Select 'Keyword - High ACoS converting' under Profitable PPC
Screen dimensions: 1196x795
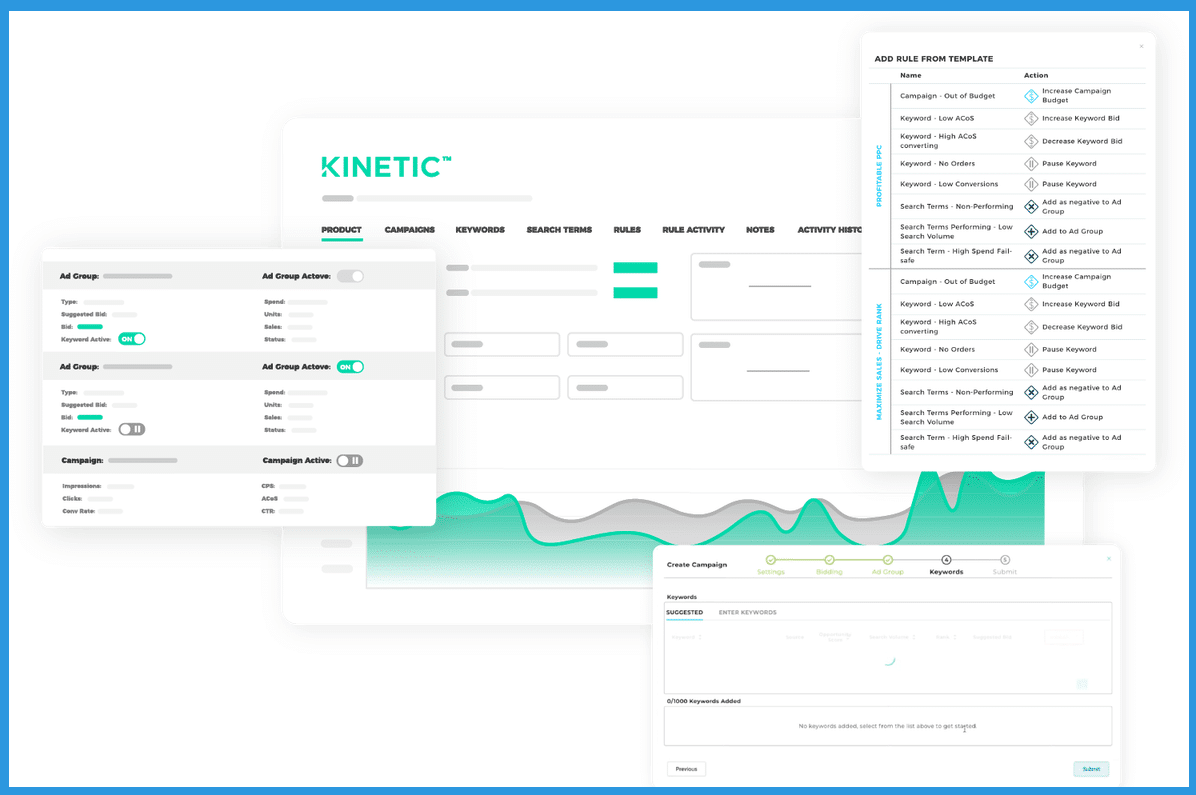point(938,141)
